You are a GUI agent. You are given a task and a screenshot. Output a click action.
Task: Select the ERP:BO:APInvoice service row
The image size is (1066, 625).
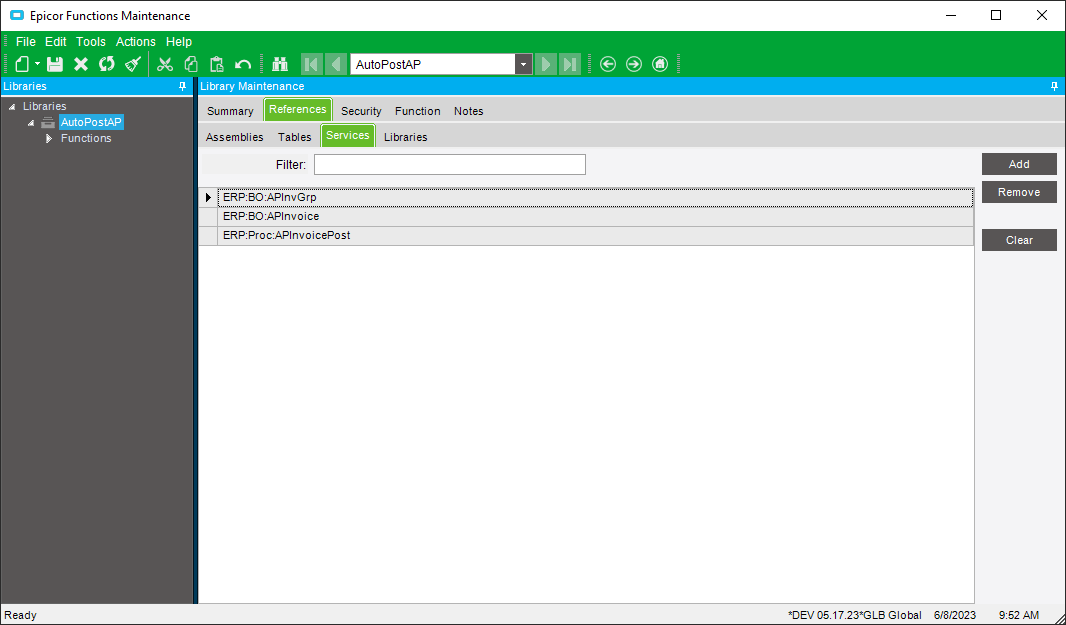coord(596,216)
